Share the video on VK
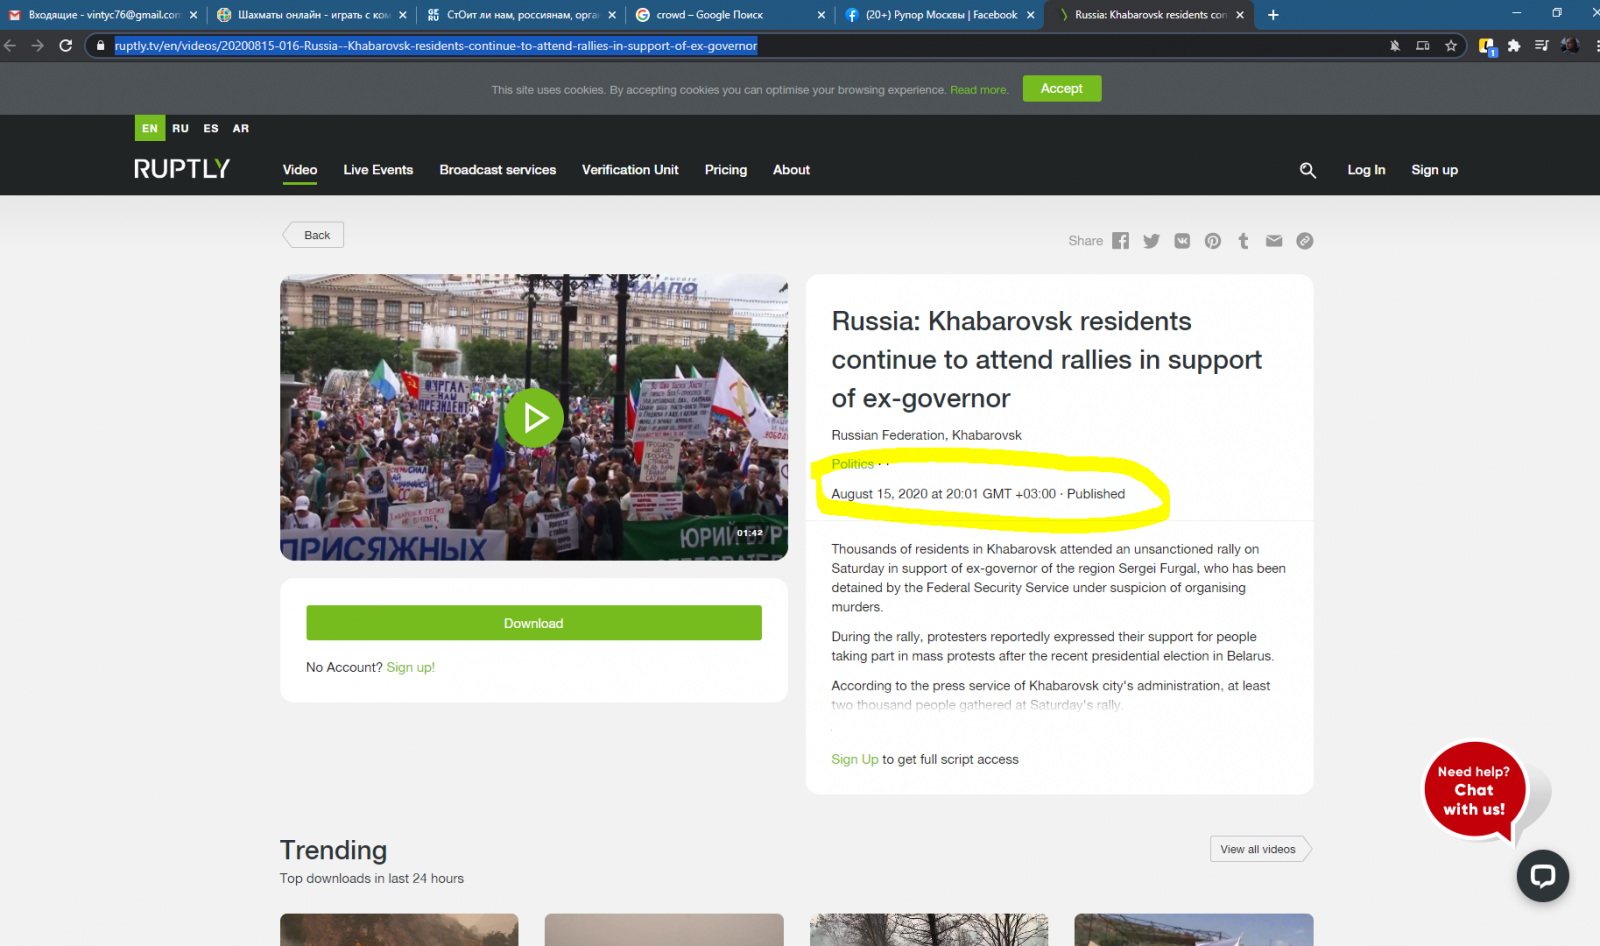The height and width of the screenshot is (946, 1600). point(1182,241)
